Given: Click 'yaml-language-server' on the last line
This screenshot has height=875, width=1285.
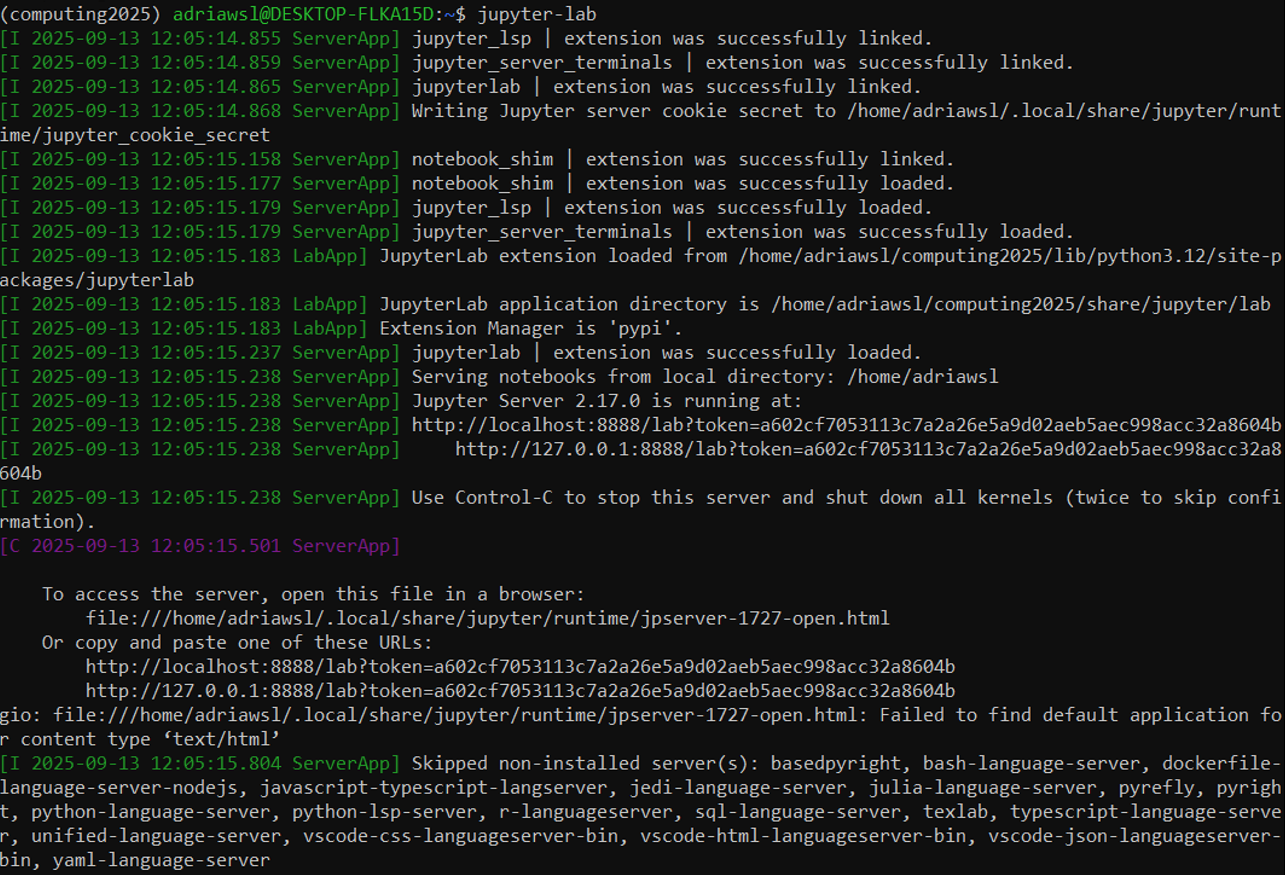Looking at the screenshot, I should (x=161, y=860).
